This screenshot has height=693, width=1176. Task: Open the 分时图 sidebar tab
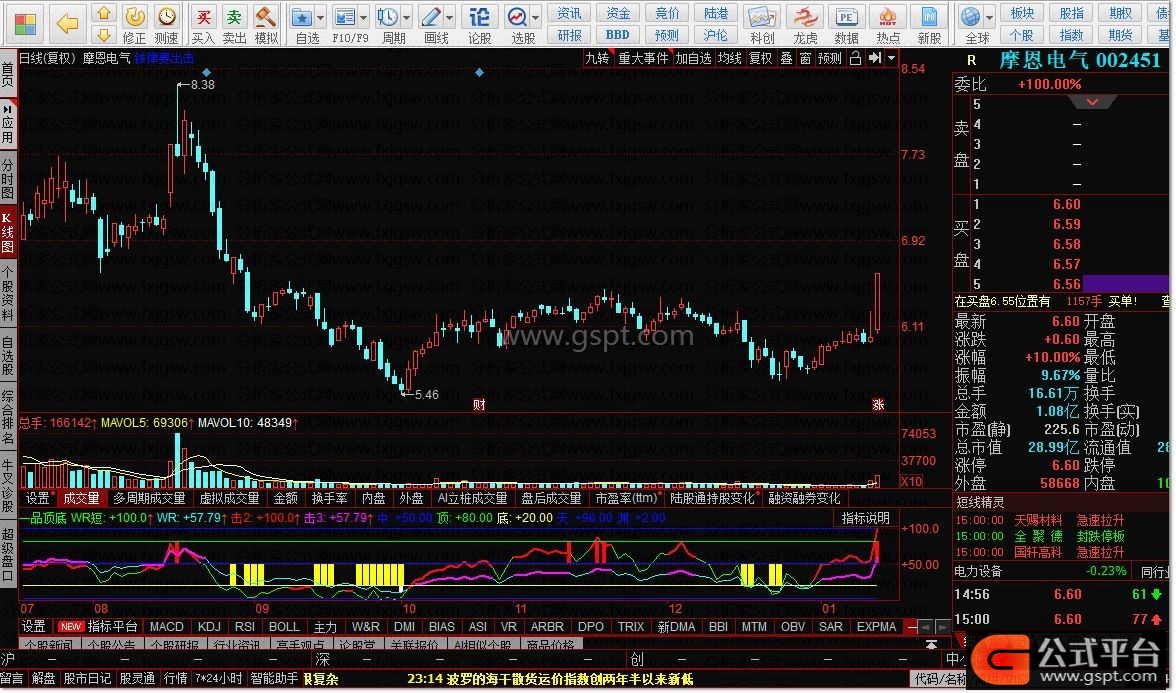[8, 178]
